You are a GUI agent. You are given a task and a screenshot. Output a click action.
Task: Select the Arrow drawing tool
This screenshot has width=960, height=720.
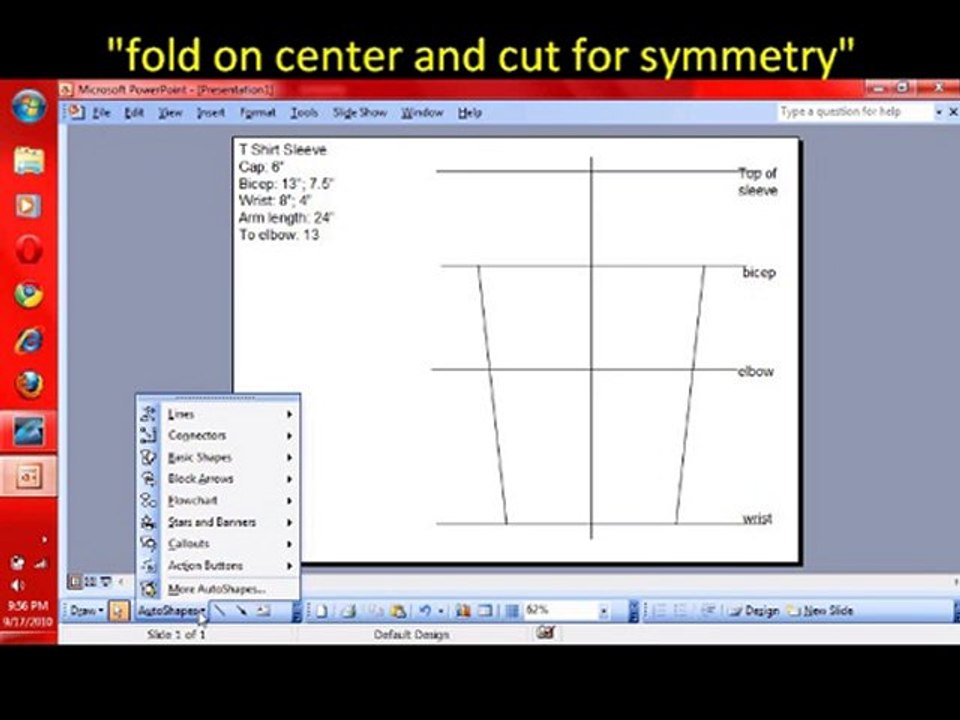pyautogui.click(x=242, y=610)
